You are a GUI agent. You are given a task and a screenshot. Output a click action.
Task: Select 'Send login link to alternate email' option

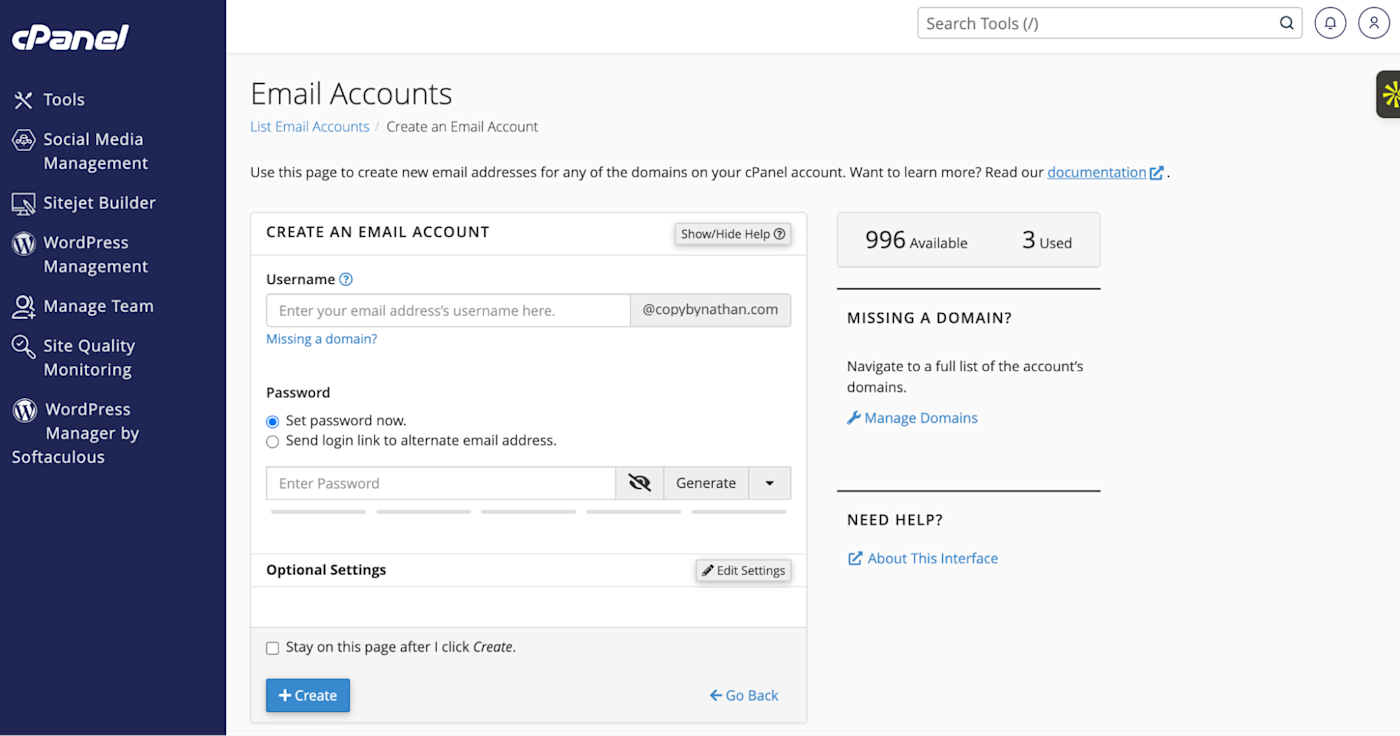click(272, 441)
